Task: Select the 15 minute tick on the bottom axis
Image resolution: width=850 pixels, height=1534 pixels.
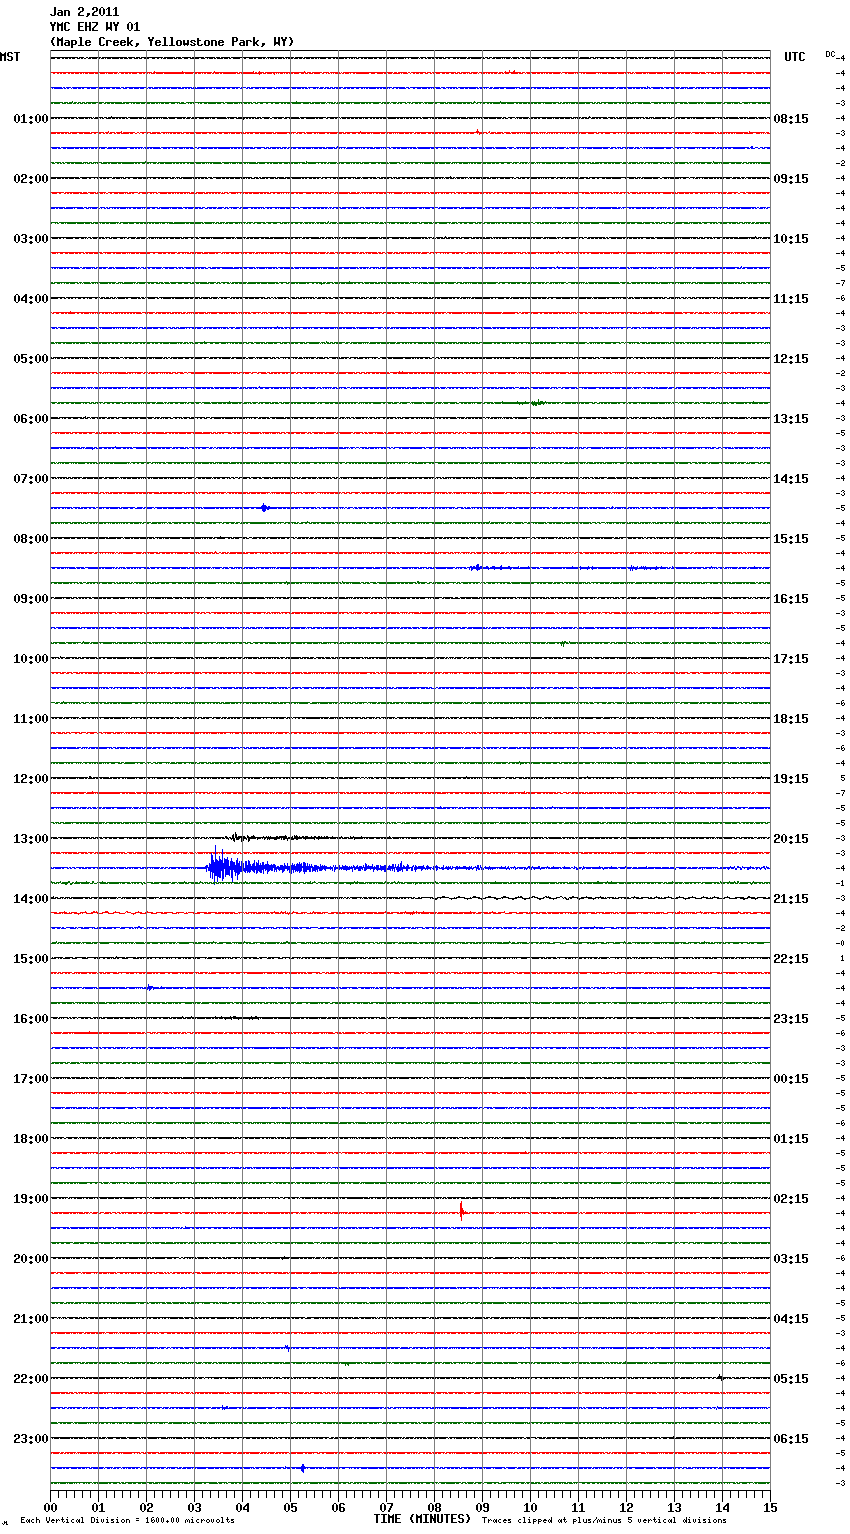Action: [x=770, y=1507]
